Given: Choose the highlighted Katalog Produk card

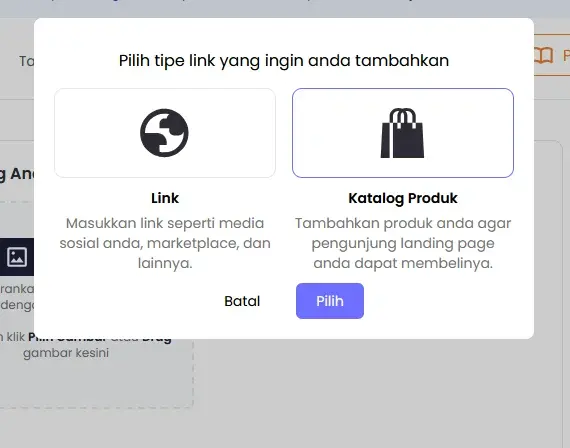Looking at the screenshot, I should click(403, 133).
